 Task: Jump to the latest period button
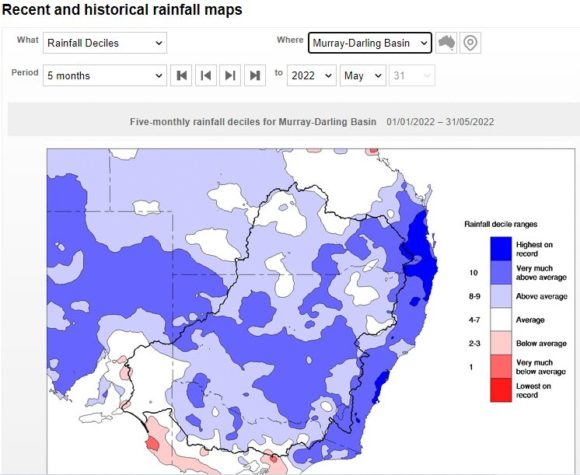(x=255, y=75)
